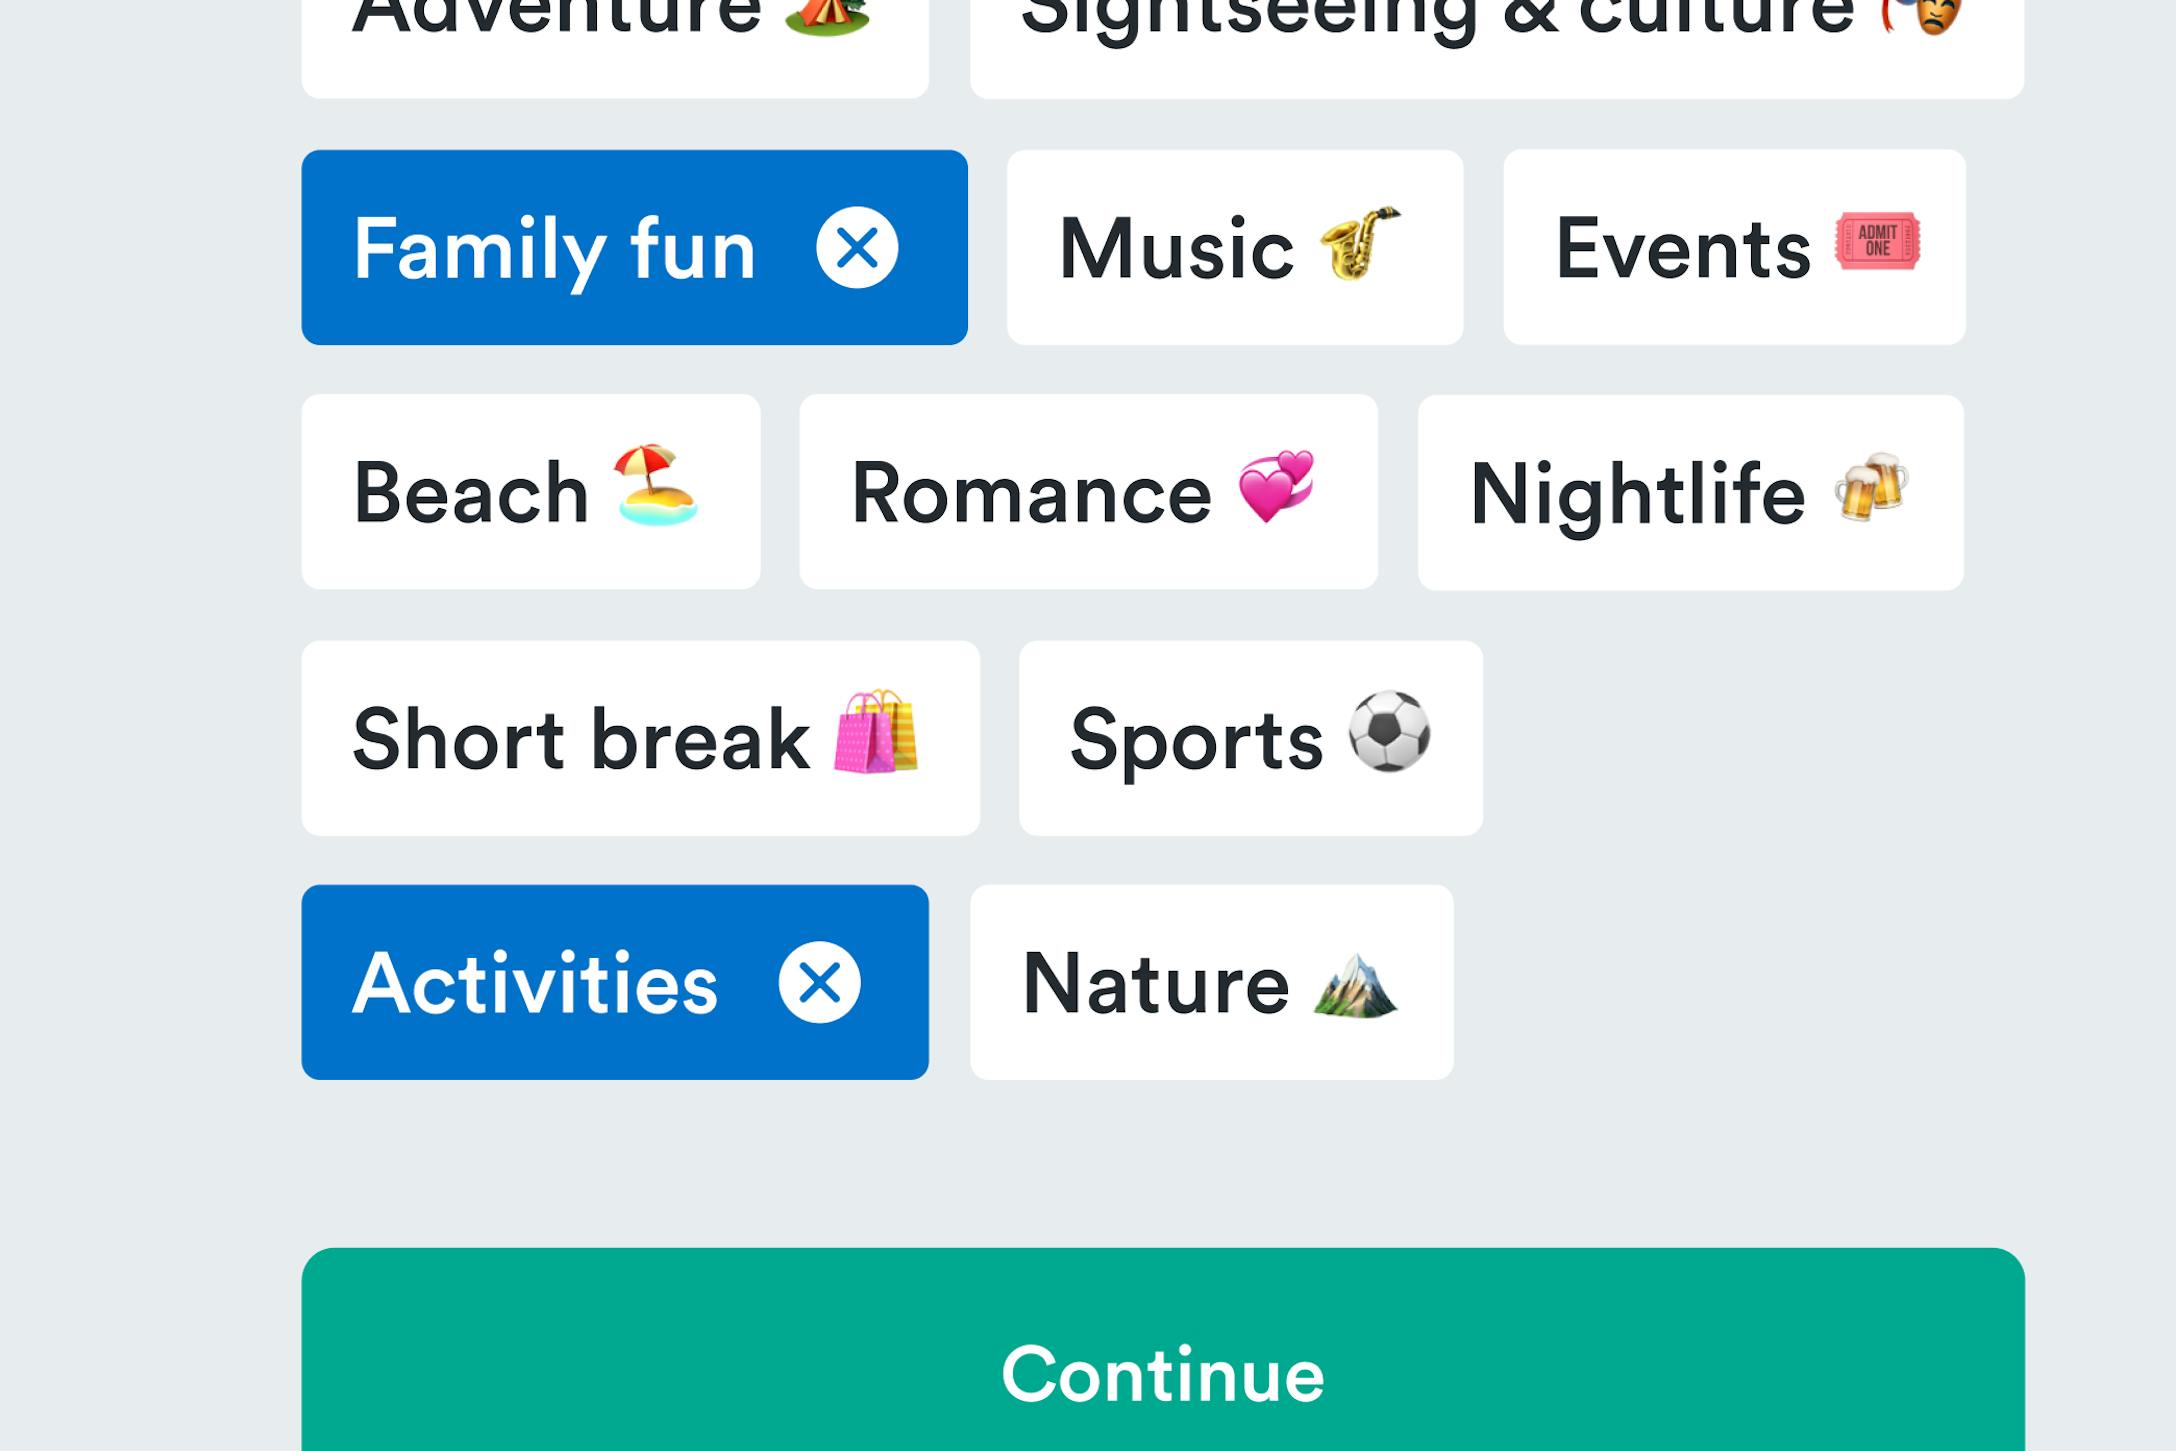Click the saxophone emoji on Music
This screenshot has height=1451, width=2176.
1360,243
